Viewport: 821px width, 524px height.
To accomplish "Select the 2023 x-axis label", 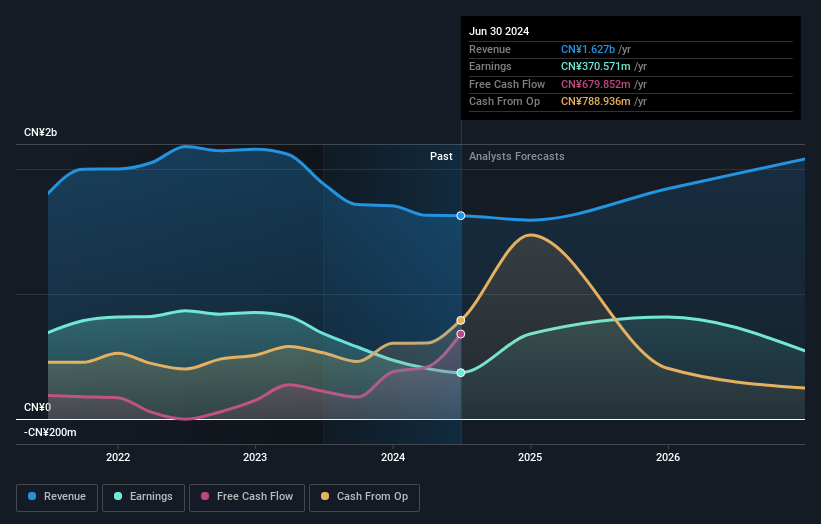I will (x=255, y=457).
